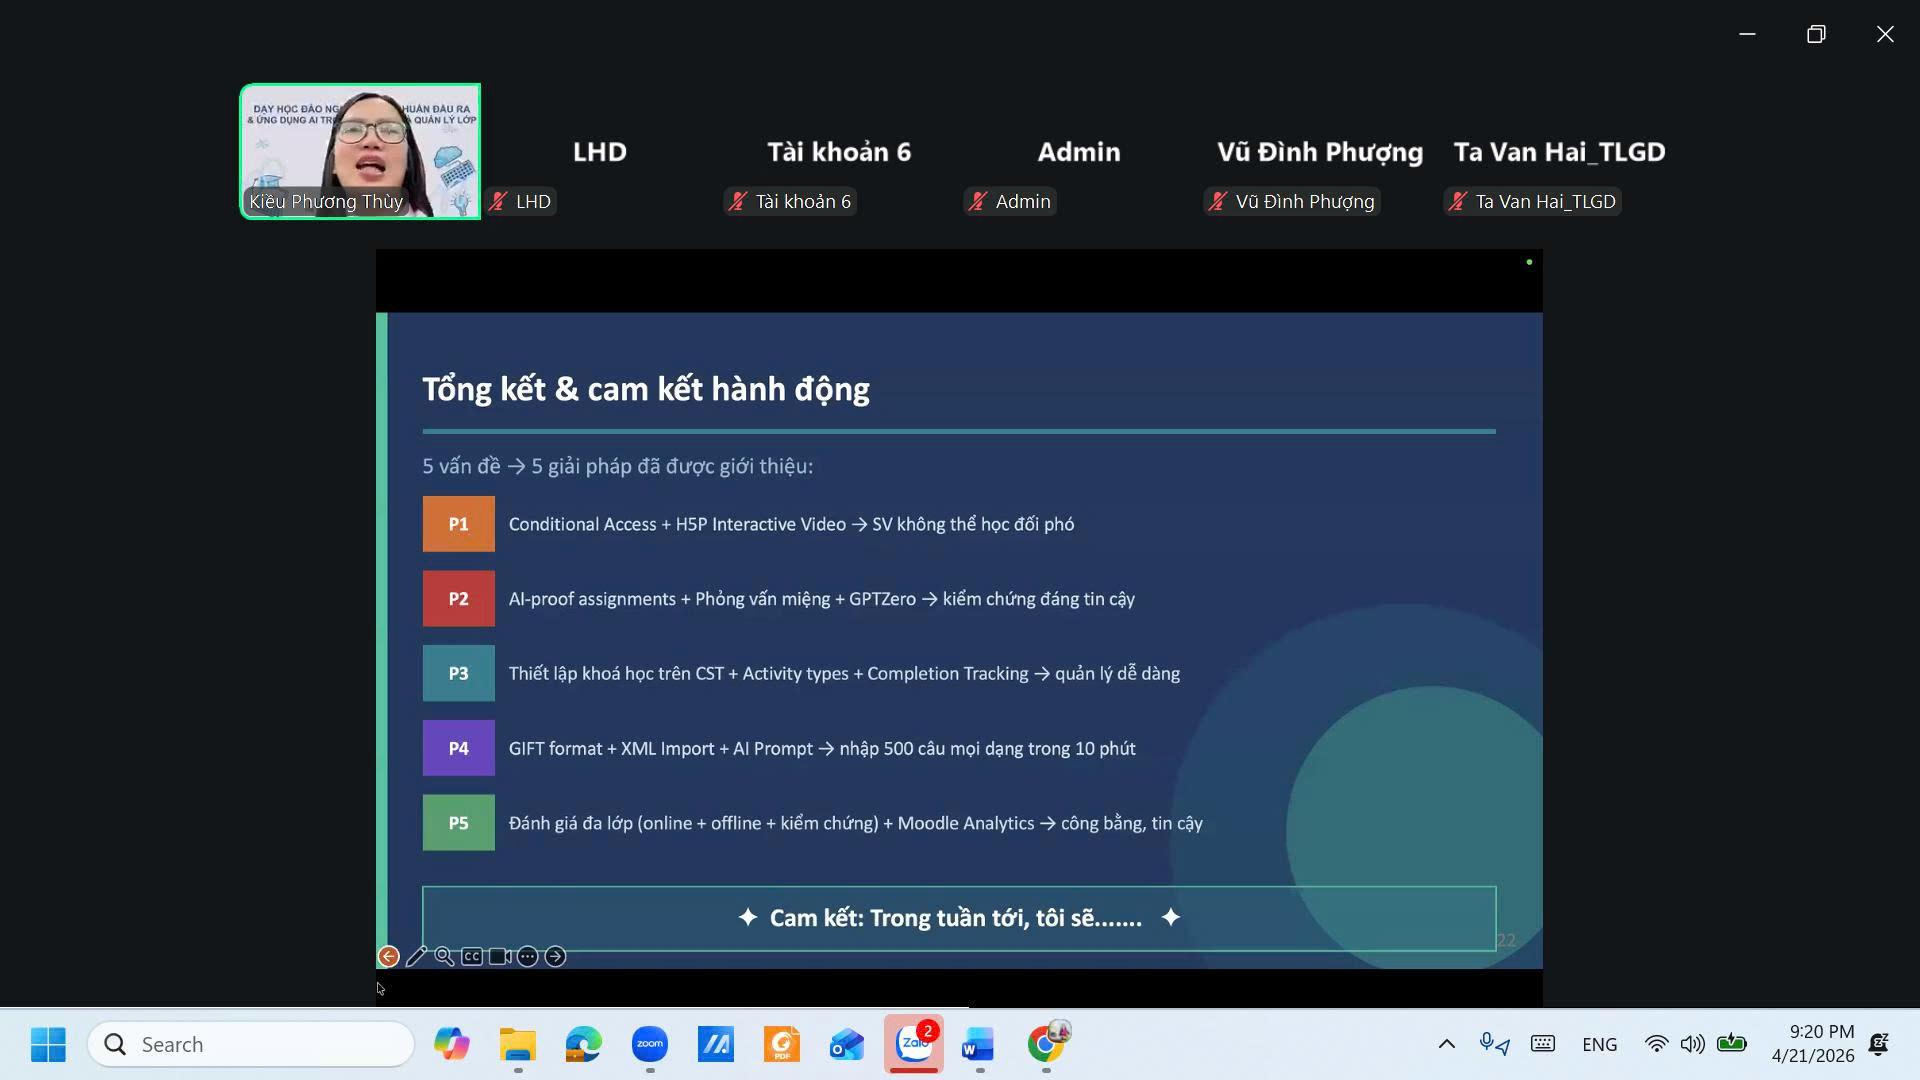Open ENG language input switcher
The height and width of the screenshot is (1080, 1920).
tap(1599, 1045)
